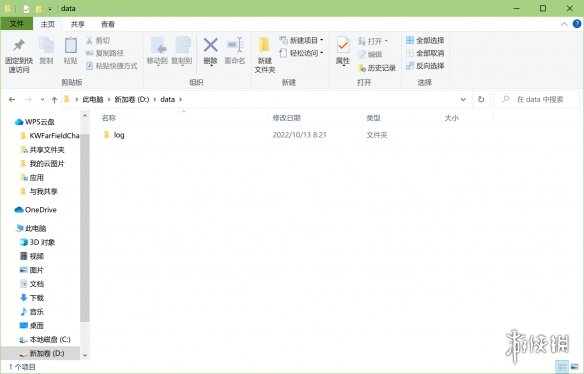The width and height of the screenshot is (584, 374).
Task: Click the Pin to Quick access icon
Action: coord(19,45)
